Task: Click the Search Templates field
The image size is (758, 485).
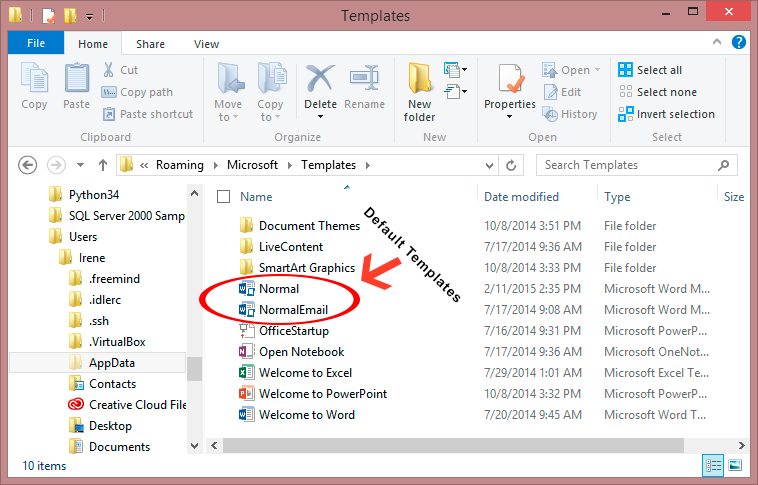Action: point(637,165)
